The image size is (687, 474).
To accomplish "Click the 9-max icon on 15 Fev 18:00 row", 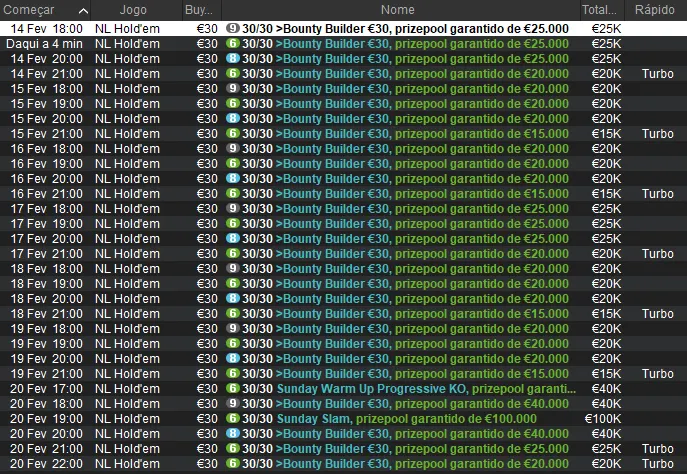I will [x=233, y=88].
